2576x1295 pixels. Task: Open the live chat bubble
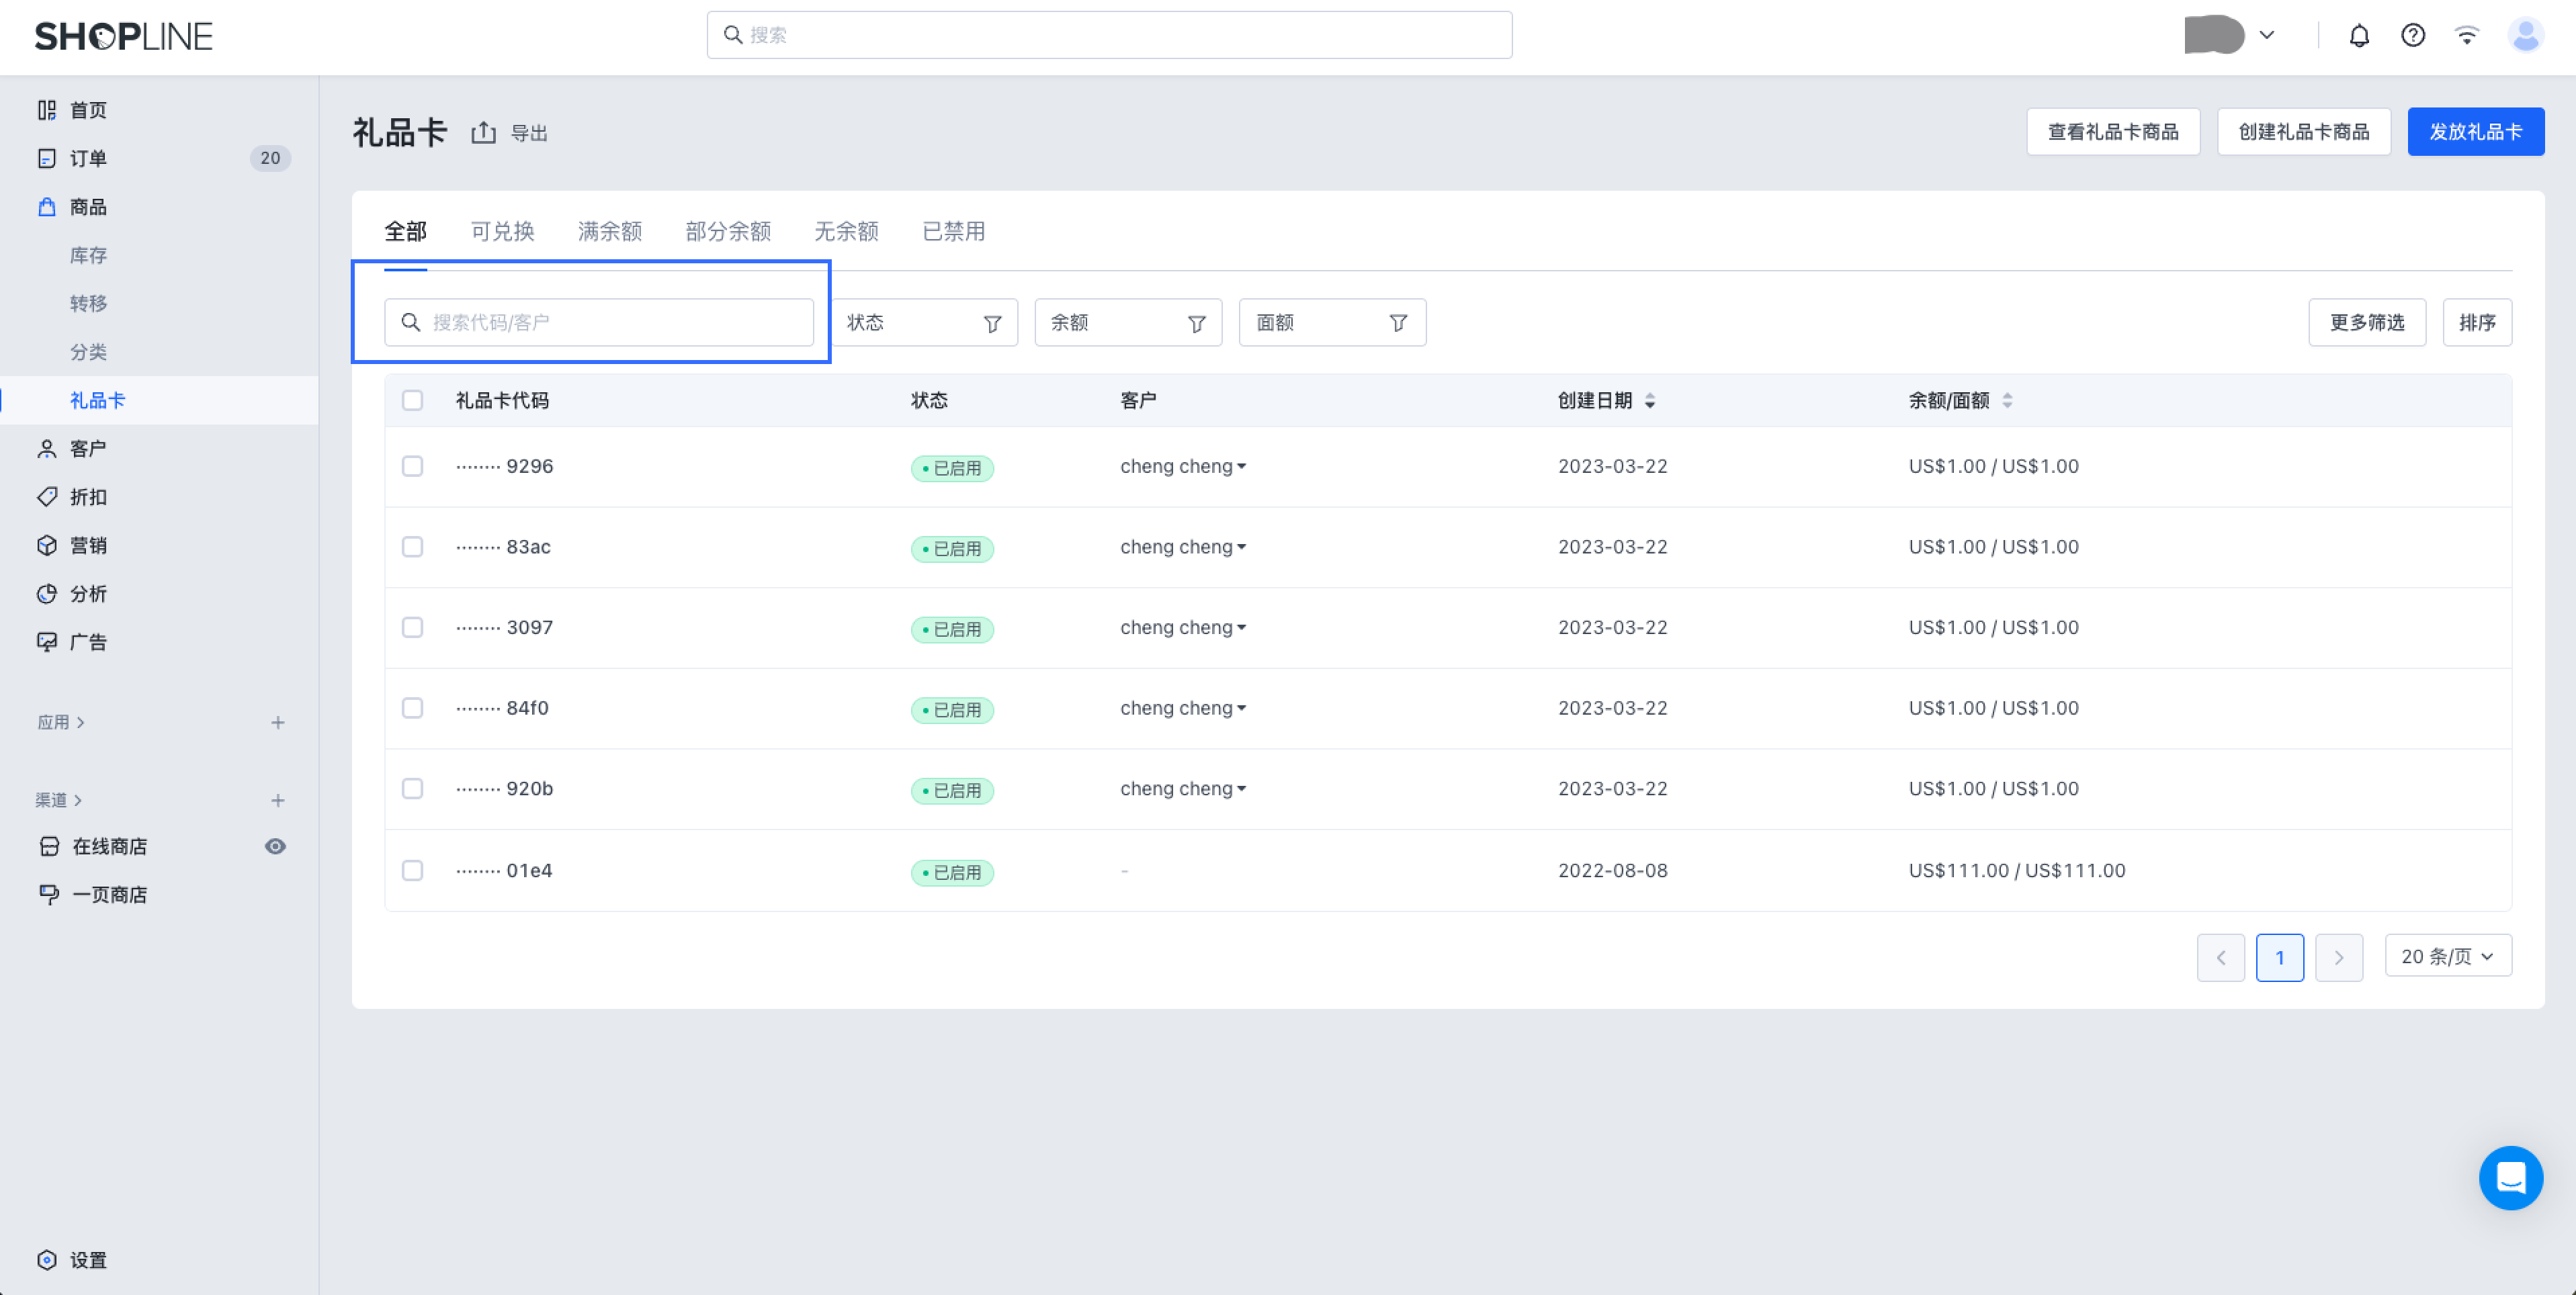coord(2511,1178)
